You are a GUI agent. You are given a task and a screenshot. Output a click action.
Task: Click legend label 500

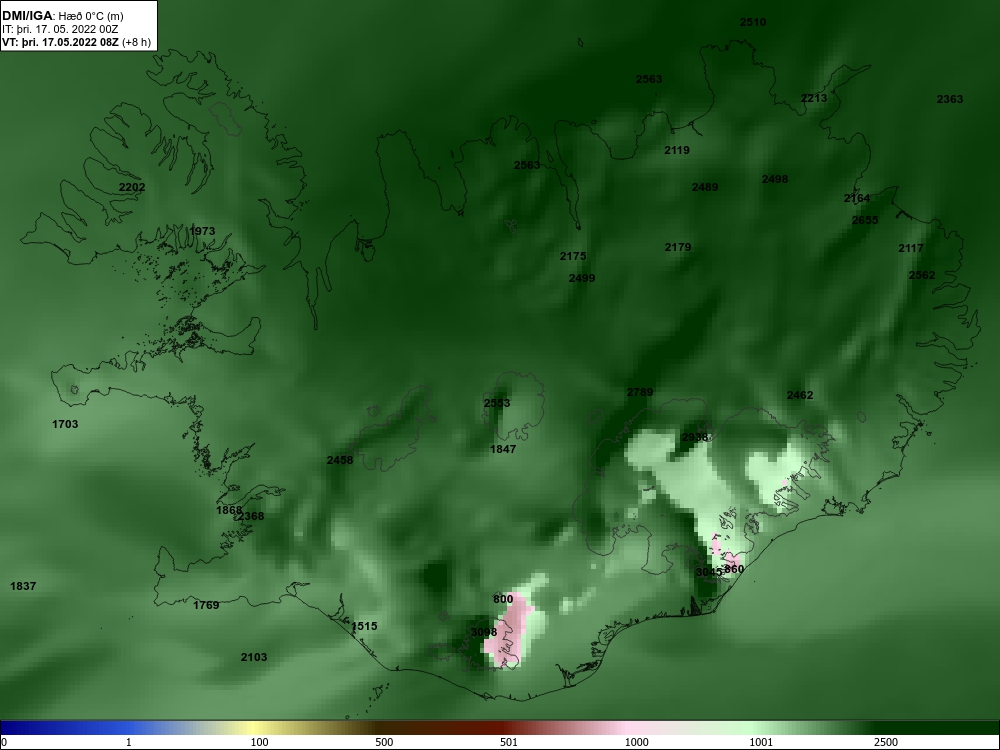[384, 742]
